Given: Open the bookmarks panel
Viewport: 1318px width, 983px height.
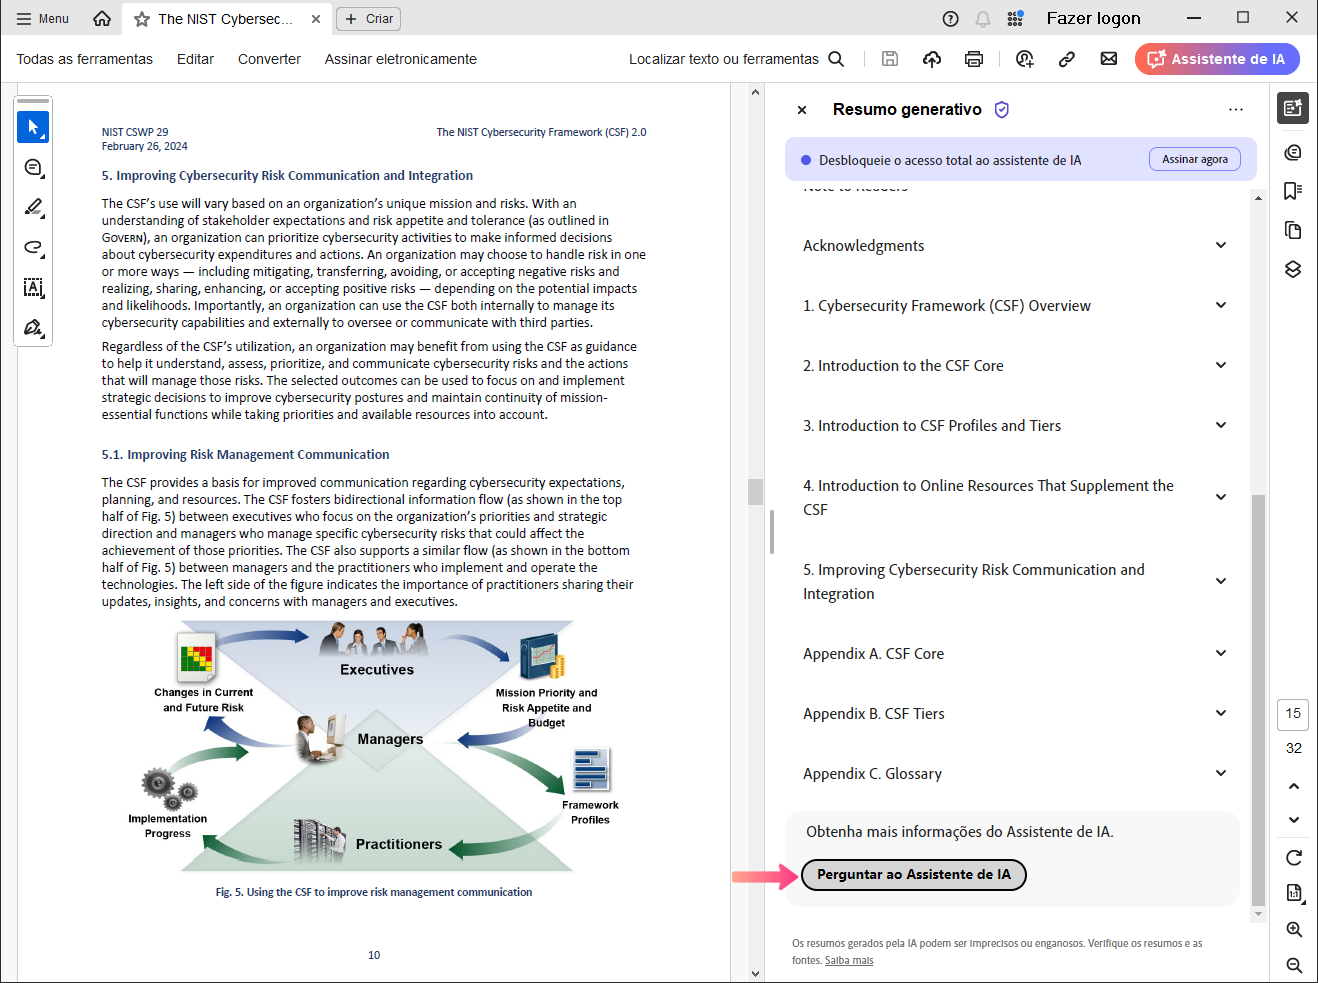Looking at the screenshot, I should pyautogui.click(x=1293, y=191).
